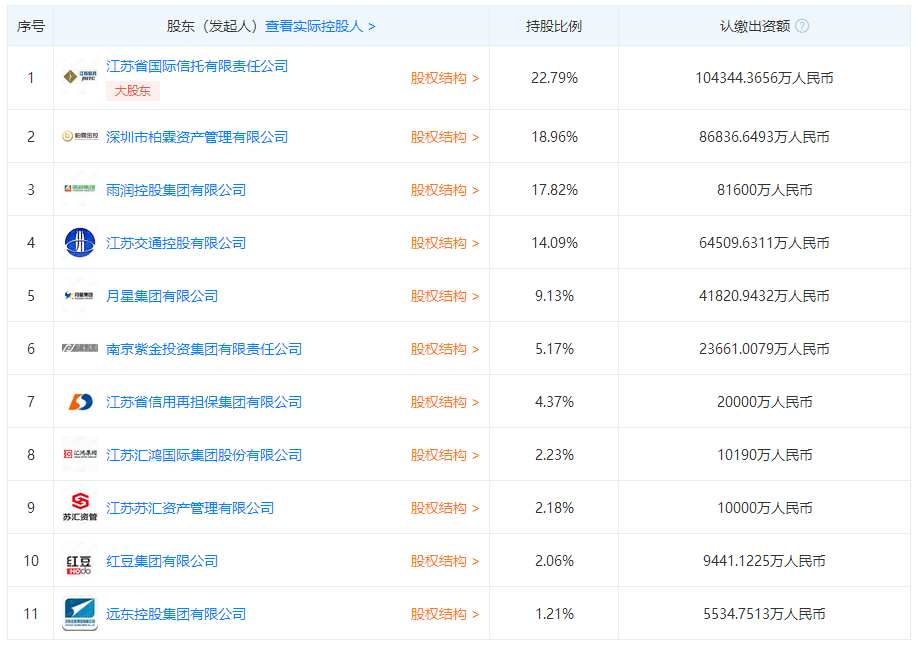Expand 股权结构 for 南京紫金投资集团 row

445,349
